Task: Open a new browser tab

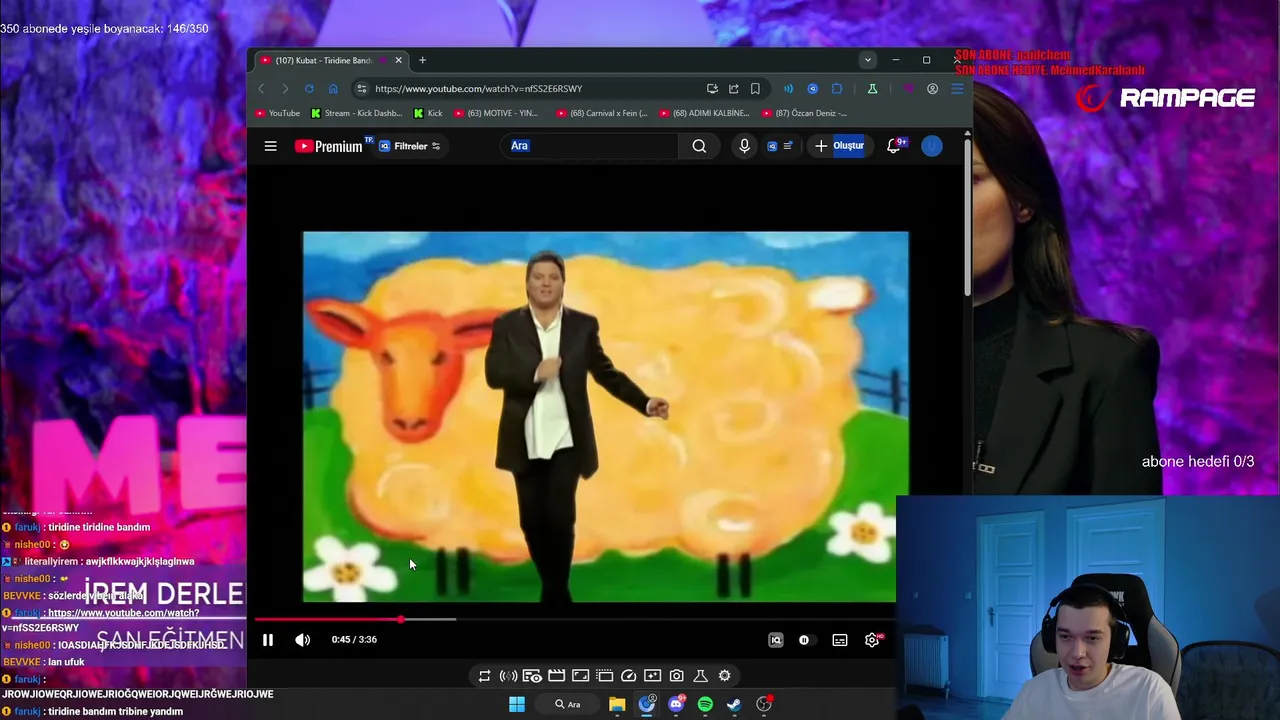Action: tap(422, 60)
